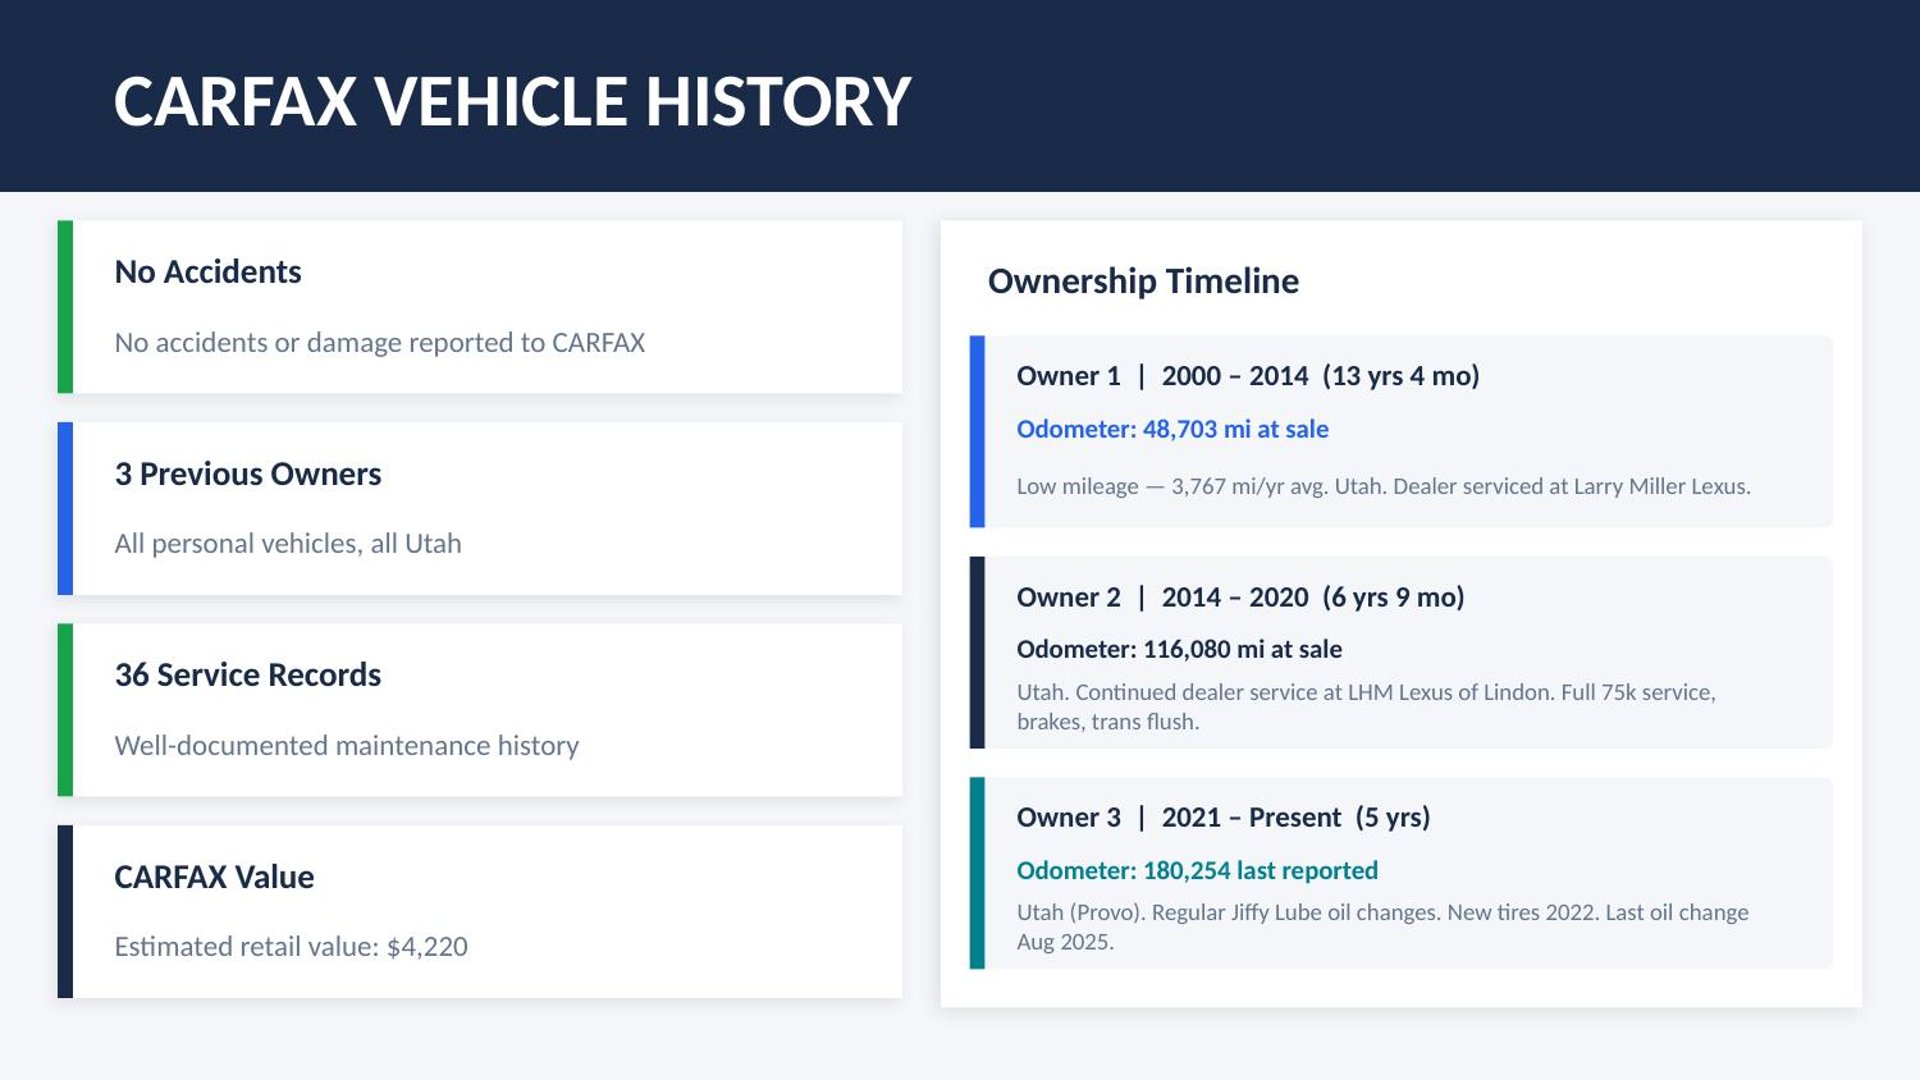This screenshot has width=1920, height=1080.
Task: Click the CARFAX VEHICLE HISTORY title
Action: coord(512,102)
